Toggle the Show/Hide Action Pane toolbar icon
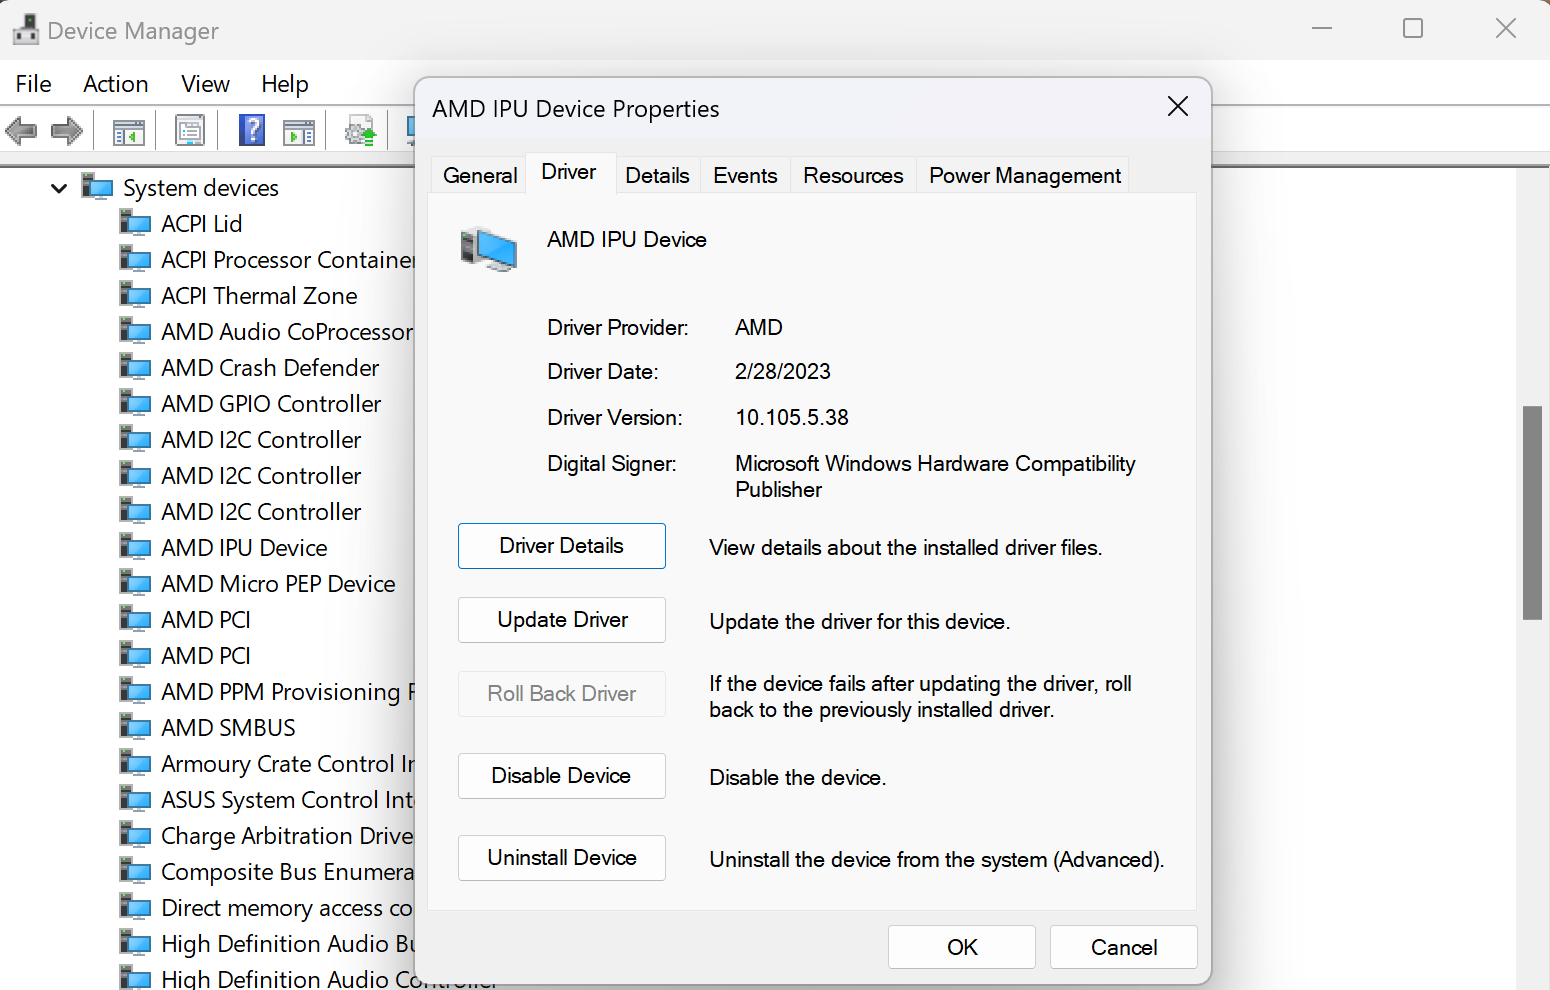 pos(299,131)
